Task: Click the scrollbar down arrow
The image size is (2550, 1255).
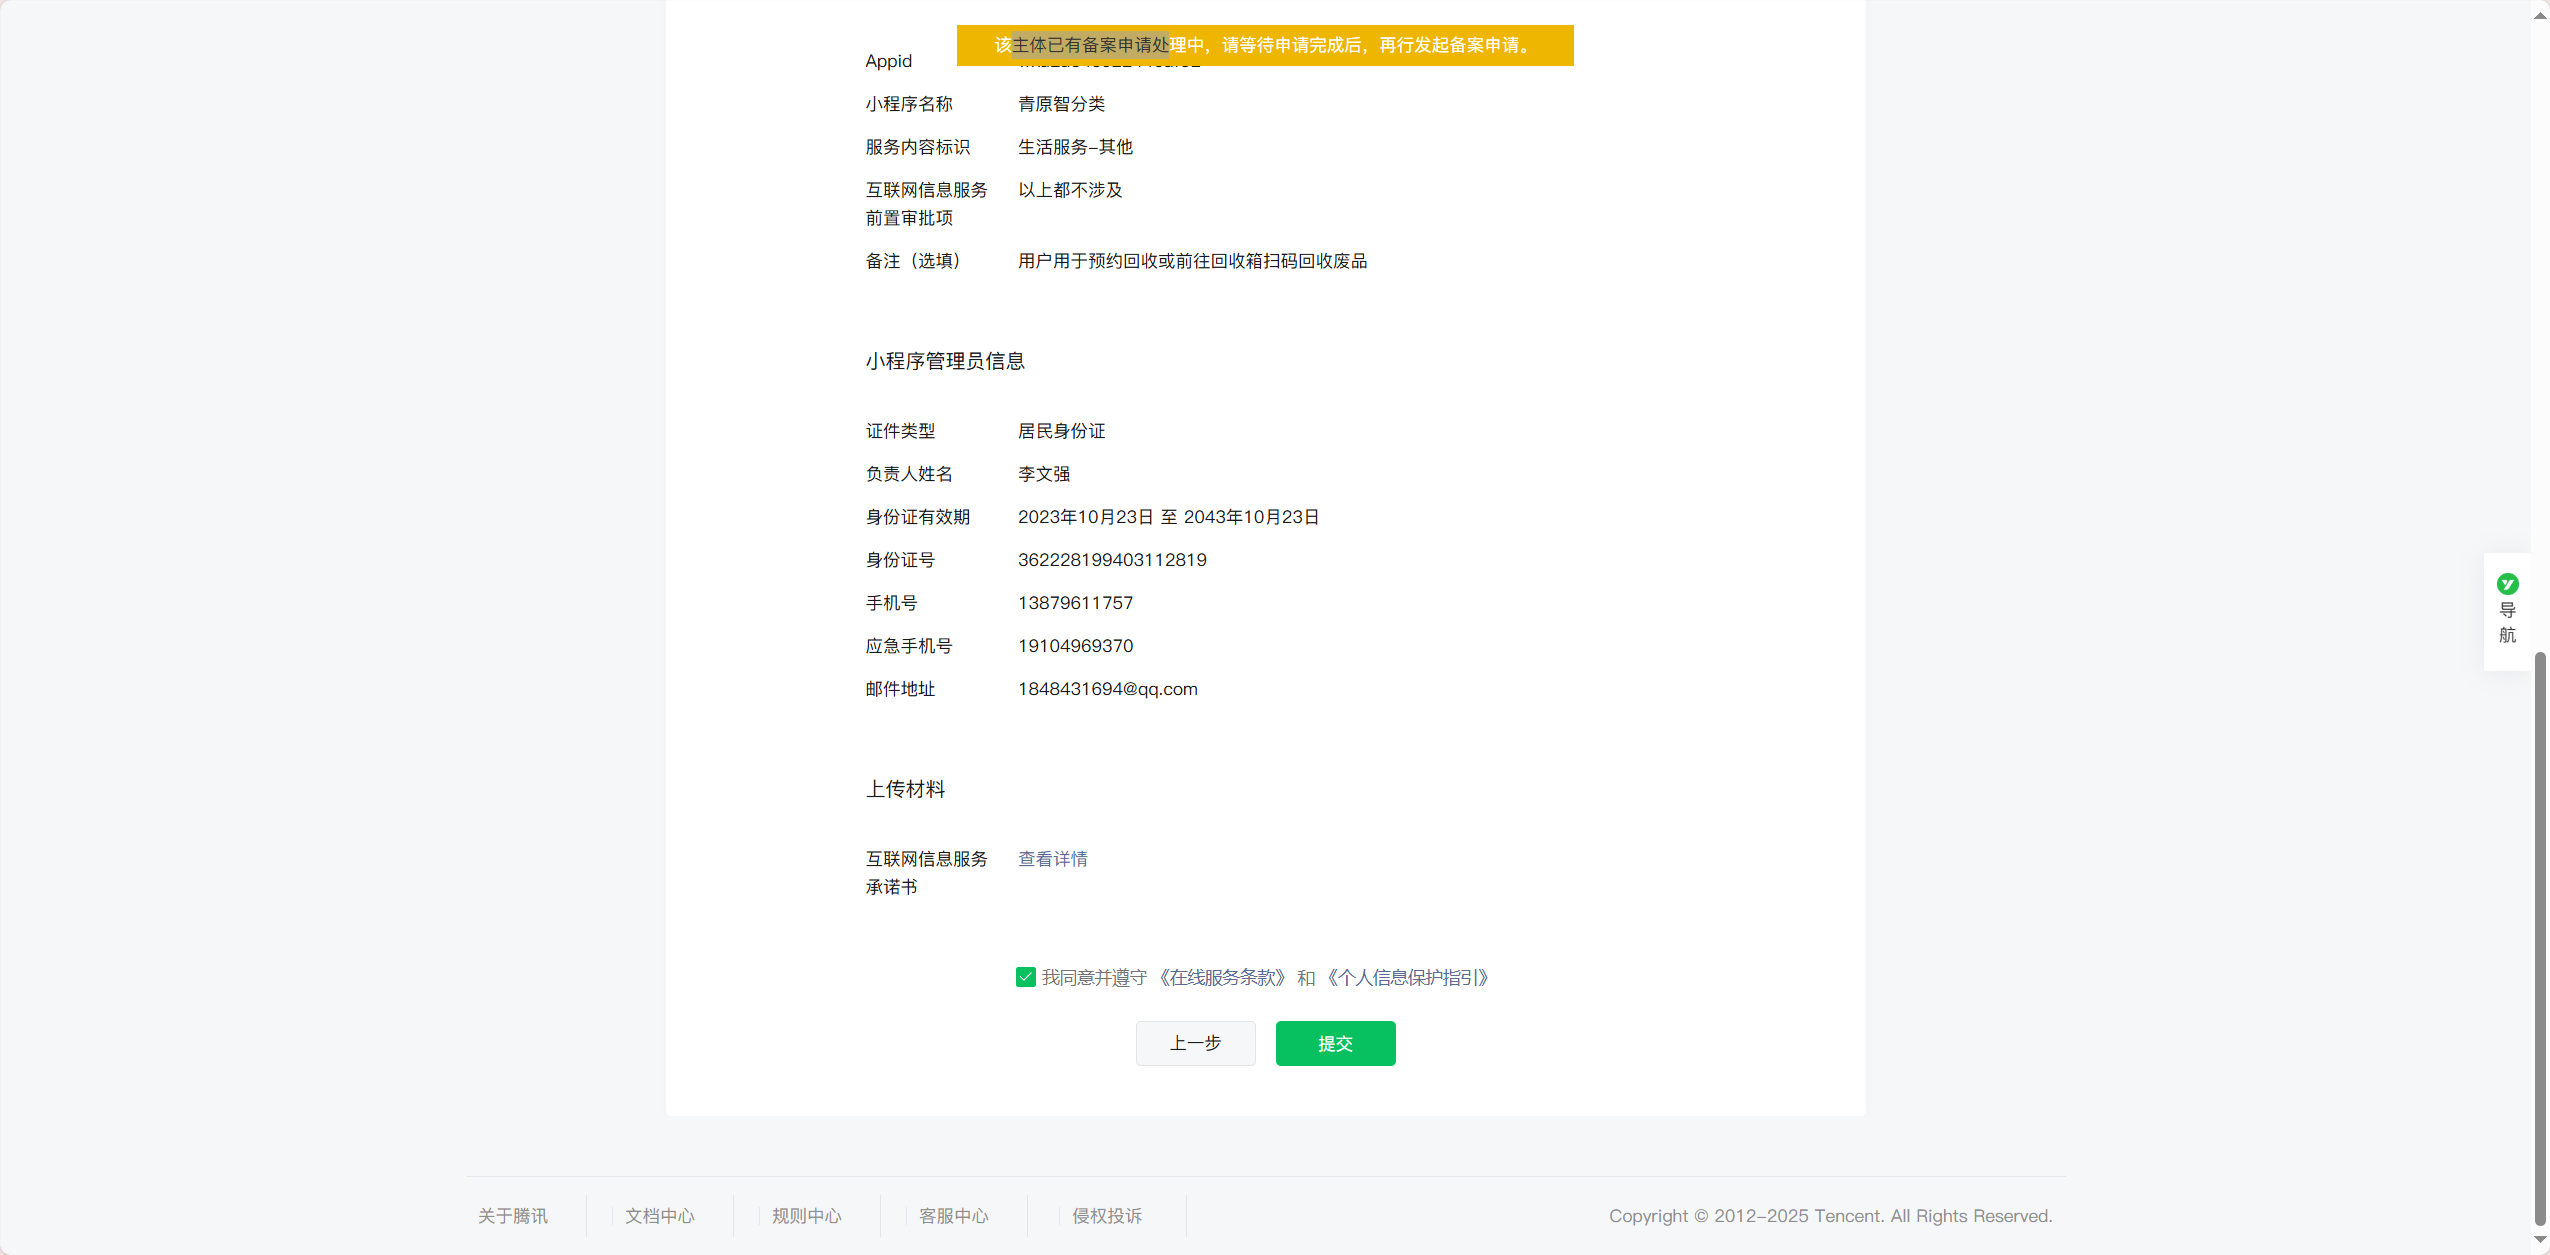Action: [x=2540, y=1239]
